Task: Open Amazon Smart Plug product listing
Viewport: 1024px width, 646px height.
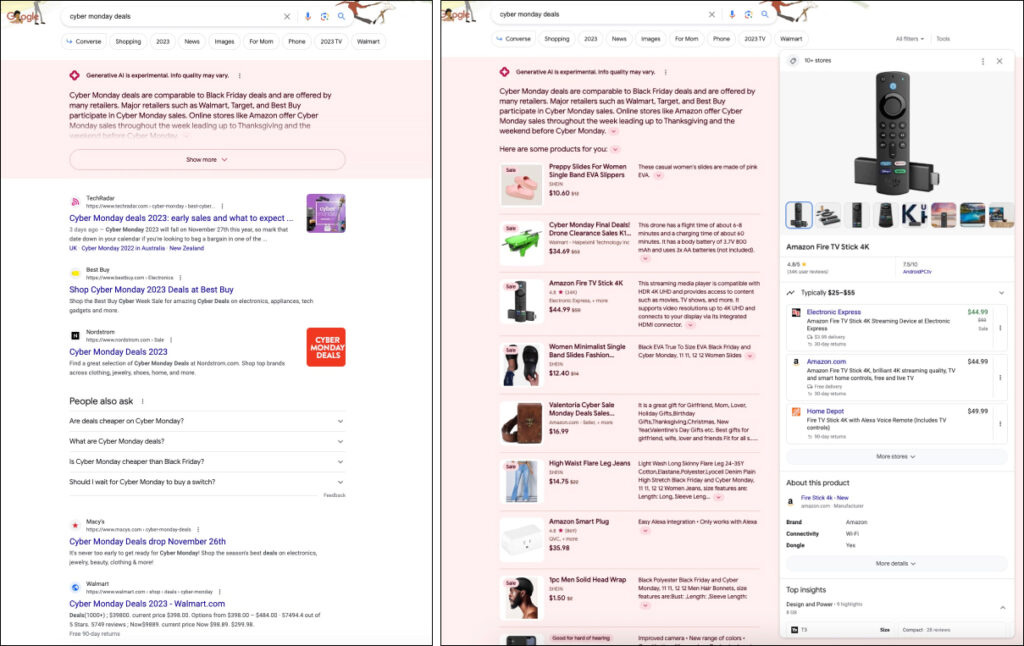Action: tap(579, 521)
